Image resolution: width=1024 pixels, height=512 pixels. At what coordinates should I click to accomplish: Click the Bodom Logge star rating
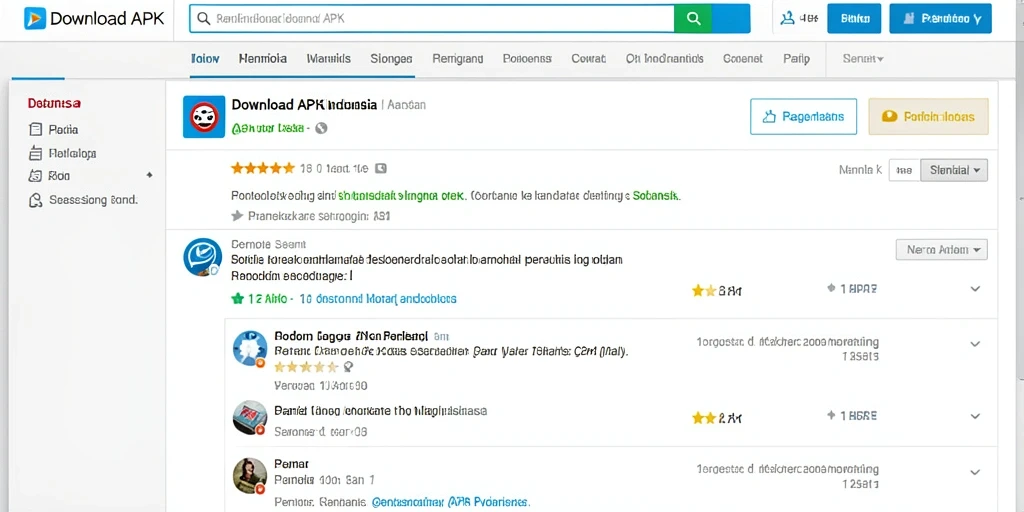click(306, 366)
